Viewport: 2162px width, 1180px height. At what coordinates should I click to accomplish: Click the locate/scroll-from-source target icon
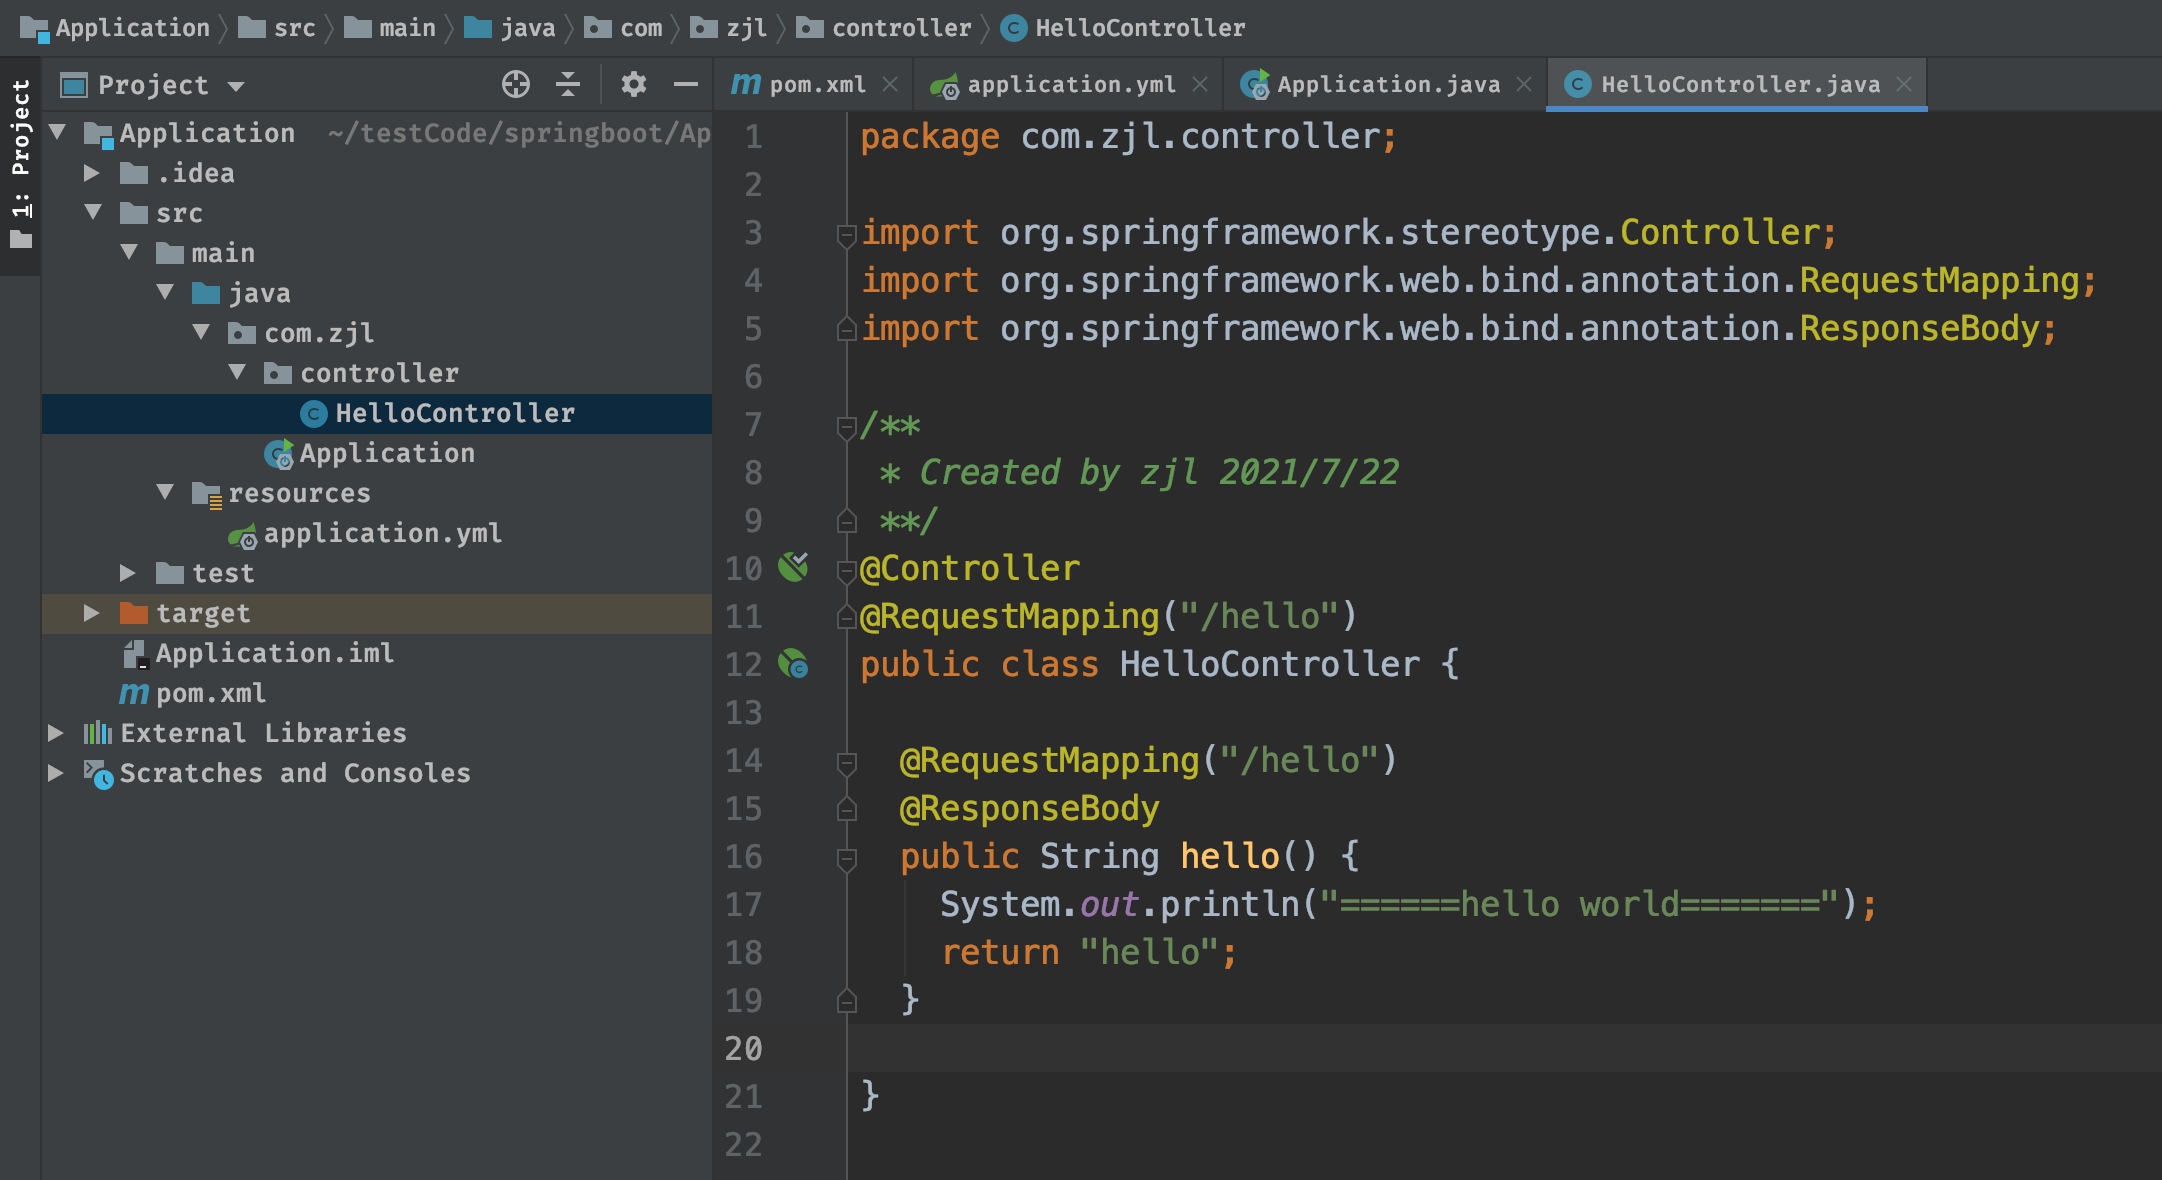pos(516,85)
